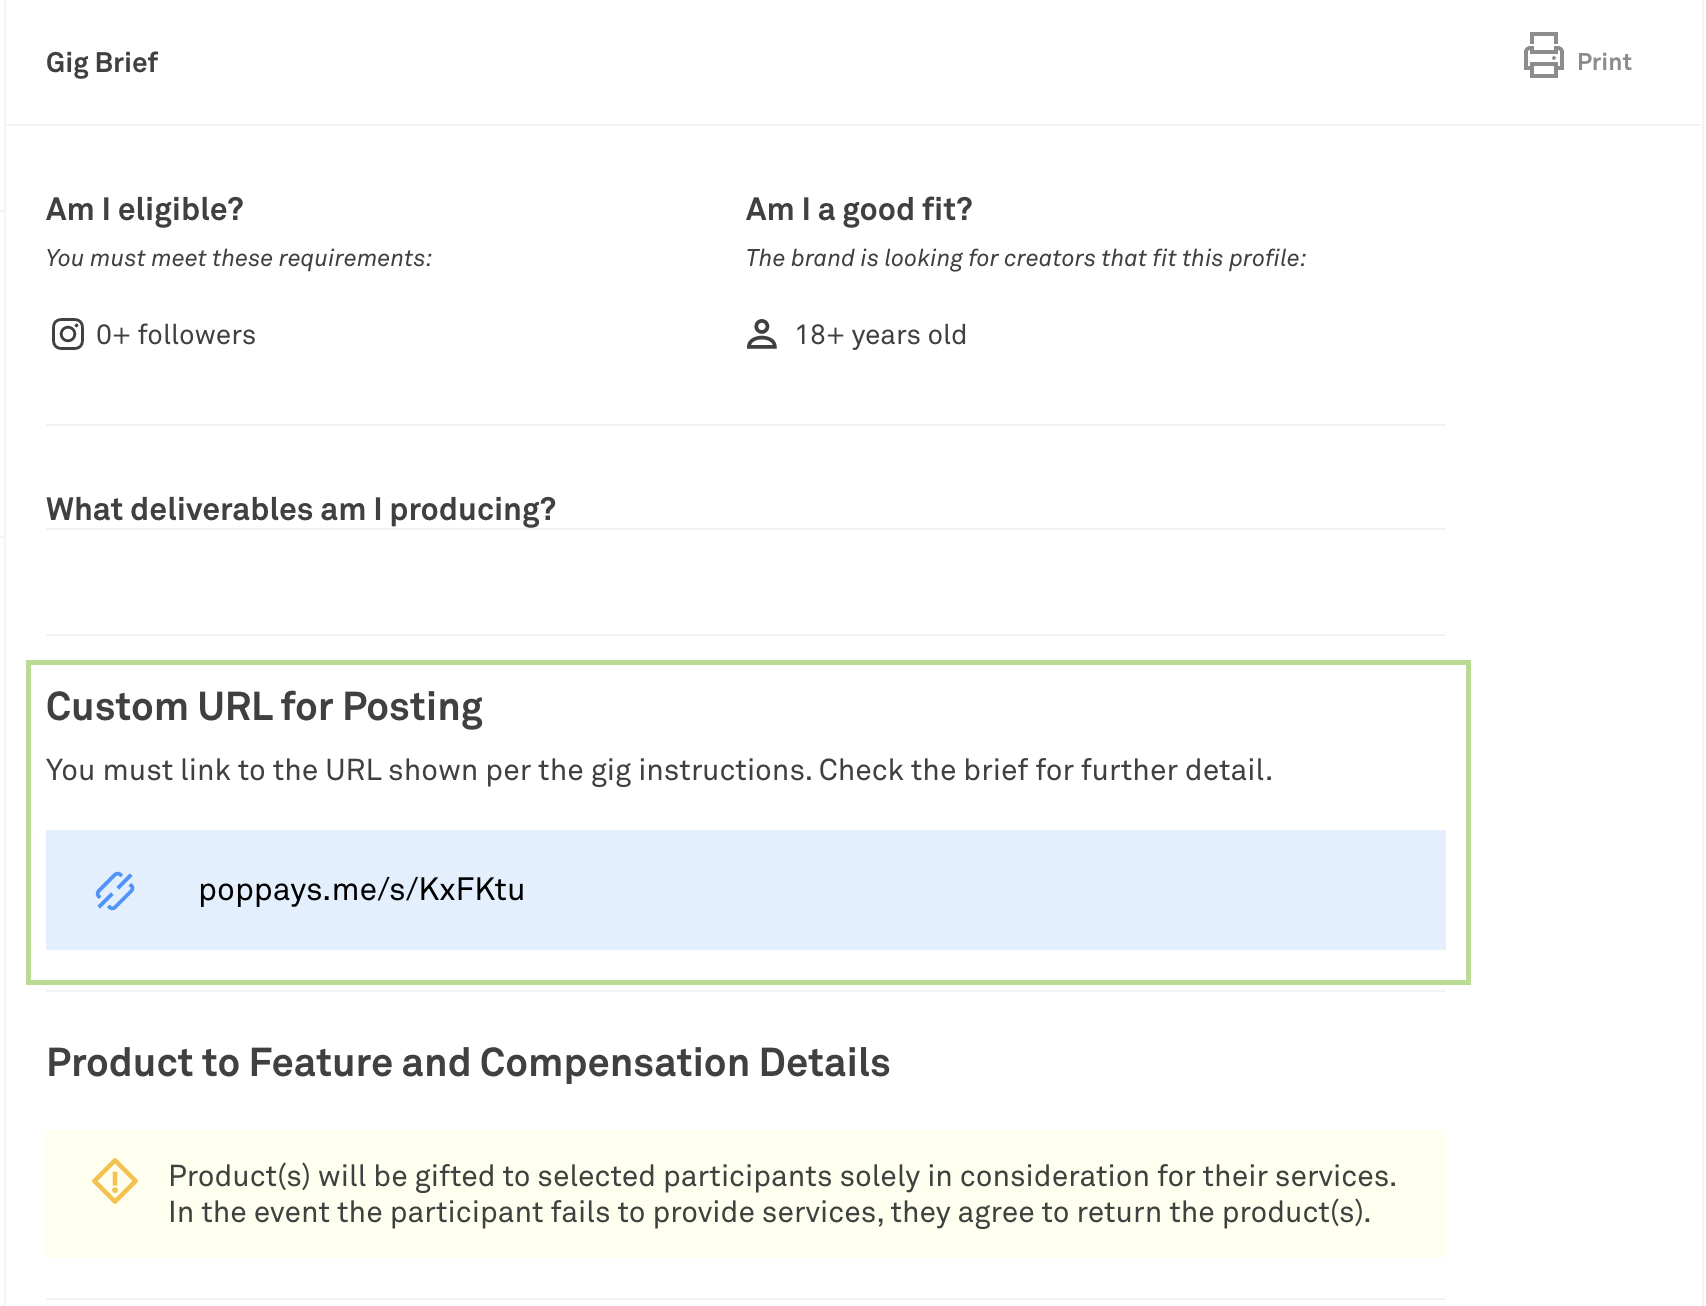Click the person icon beside age requirement
1706x1306 pixels.
(761, 334)
